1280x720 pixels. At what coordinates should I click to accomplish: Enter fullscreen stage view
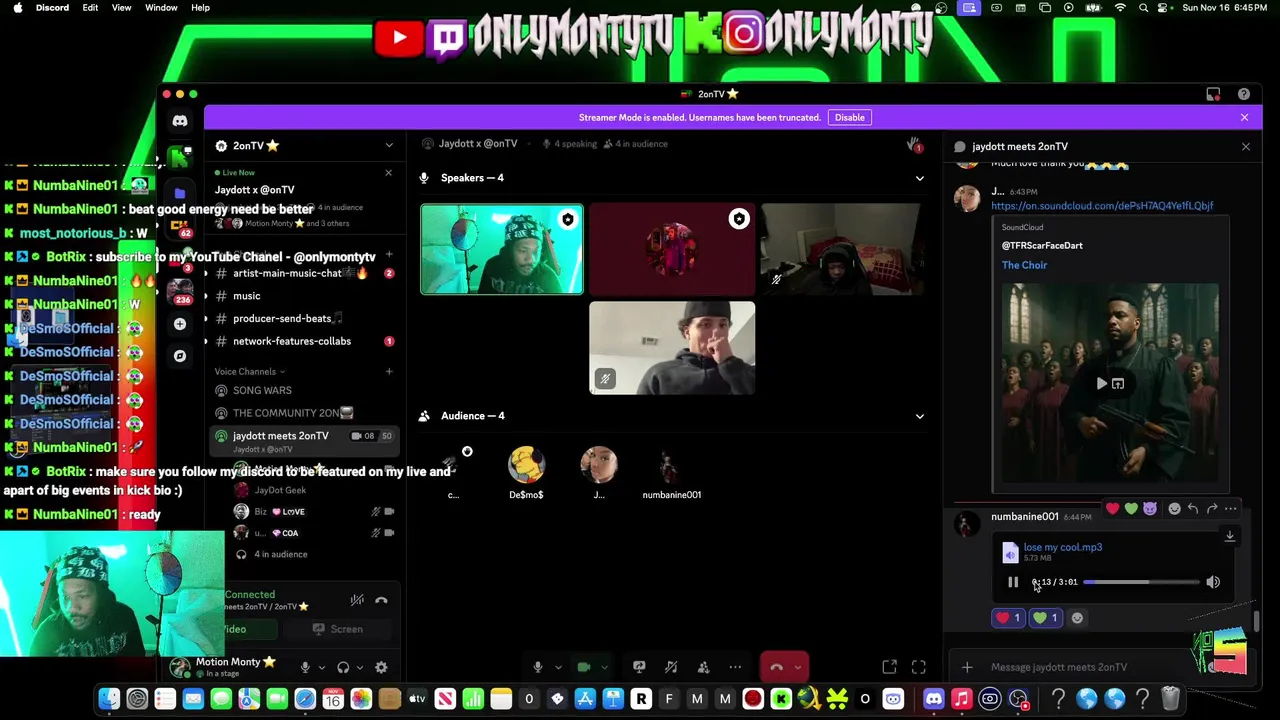(x=919, y=667)
